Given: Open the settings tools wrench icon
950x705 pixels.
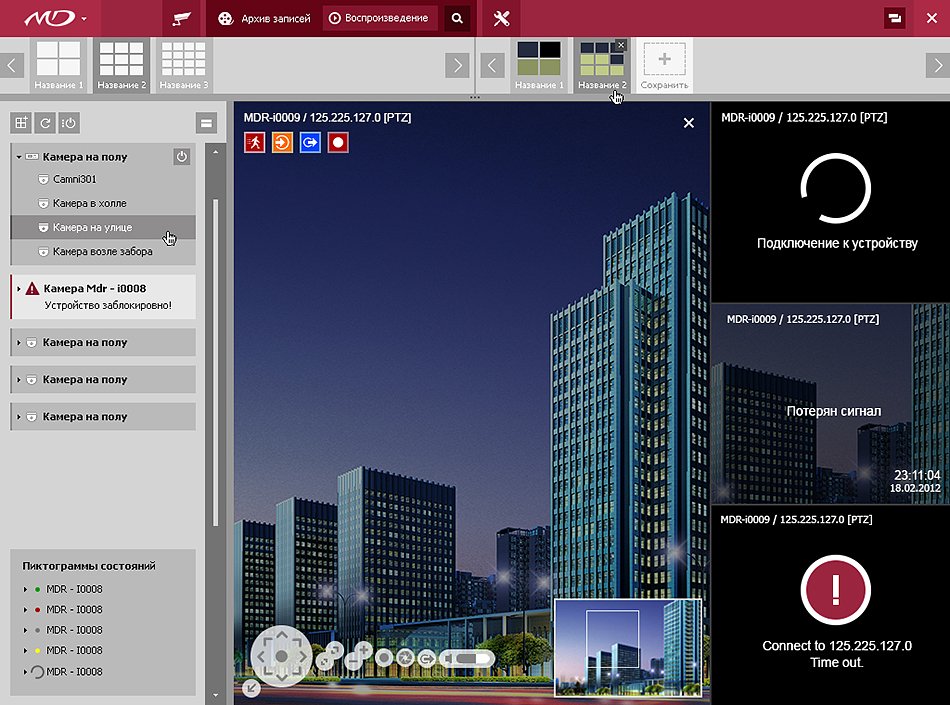Looking at the screenshot, I should coord(502,18).
